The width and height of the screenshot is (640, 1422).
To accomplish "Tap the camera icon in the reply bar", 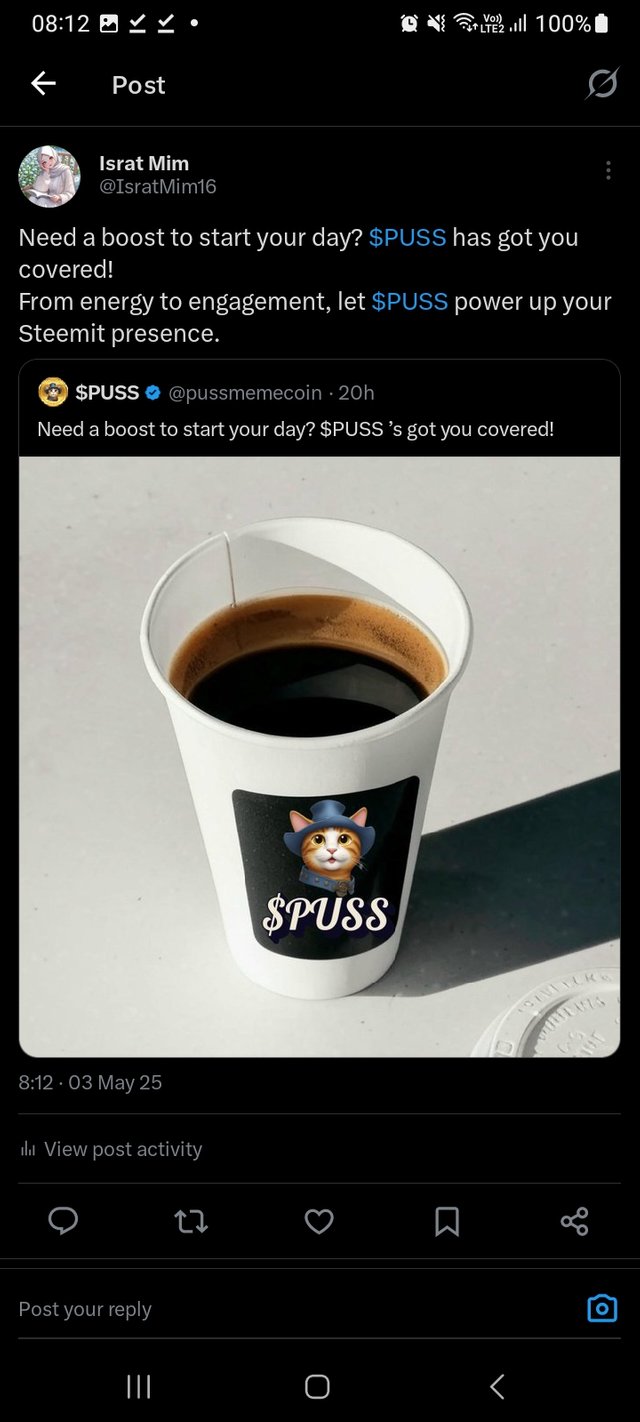I will (602, 1308).
